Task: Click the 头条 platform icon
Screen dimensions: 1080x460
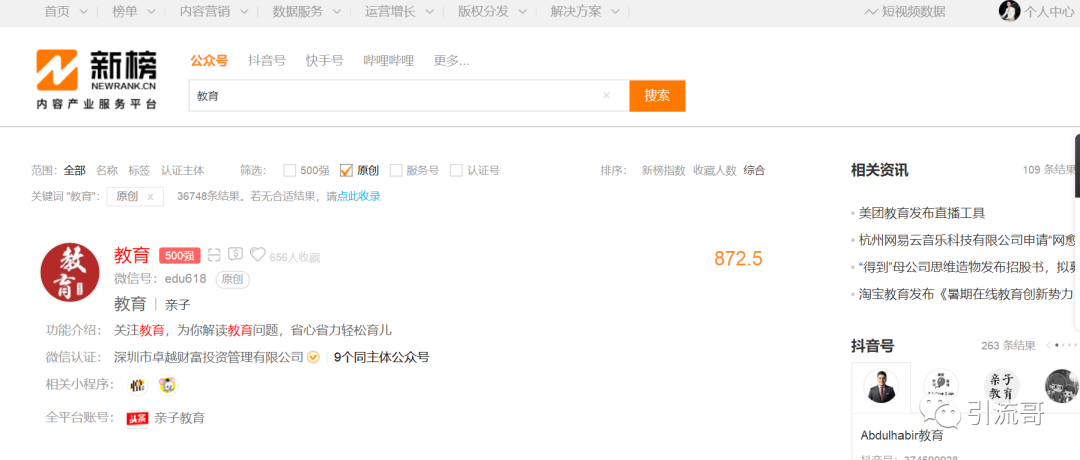Action: 138,418
